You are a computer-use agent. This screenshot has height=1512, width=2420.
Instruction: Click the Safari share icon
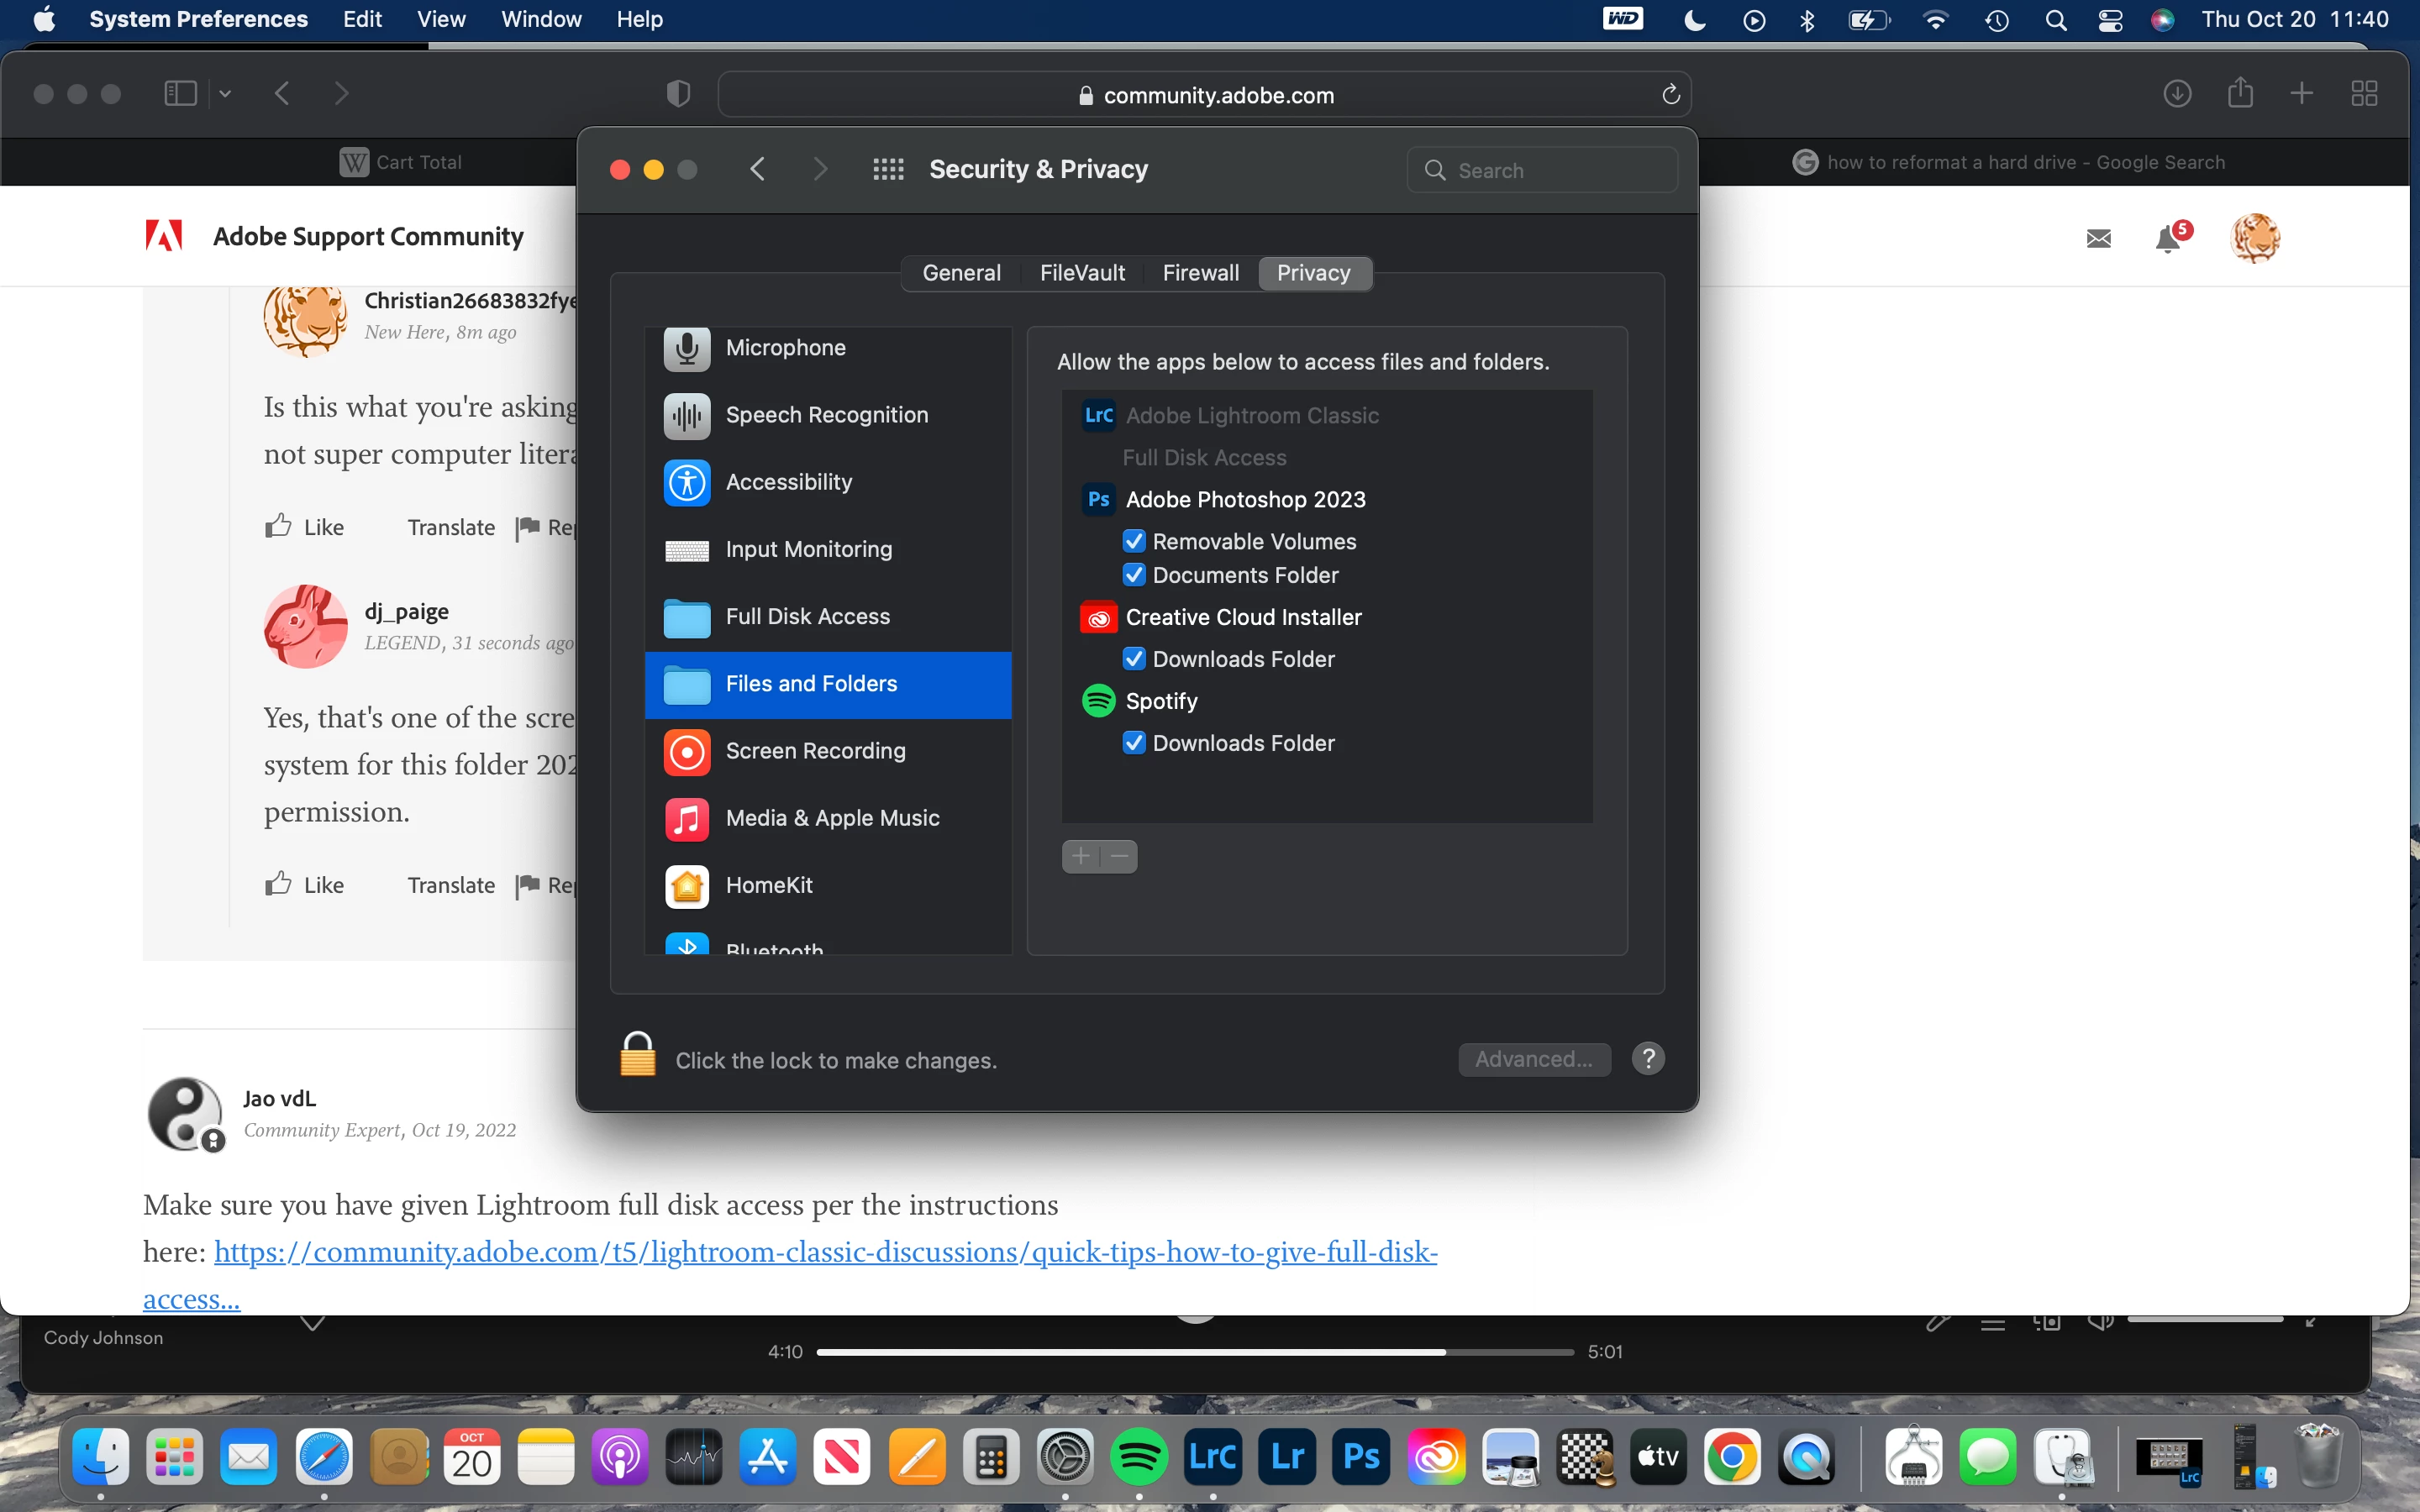tap(2240, 94)
